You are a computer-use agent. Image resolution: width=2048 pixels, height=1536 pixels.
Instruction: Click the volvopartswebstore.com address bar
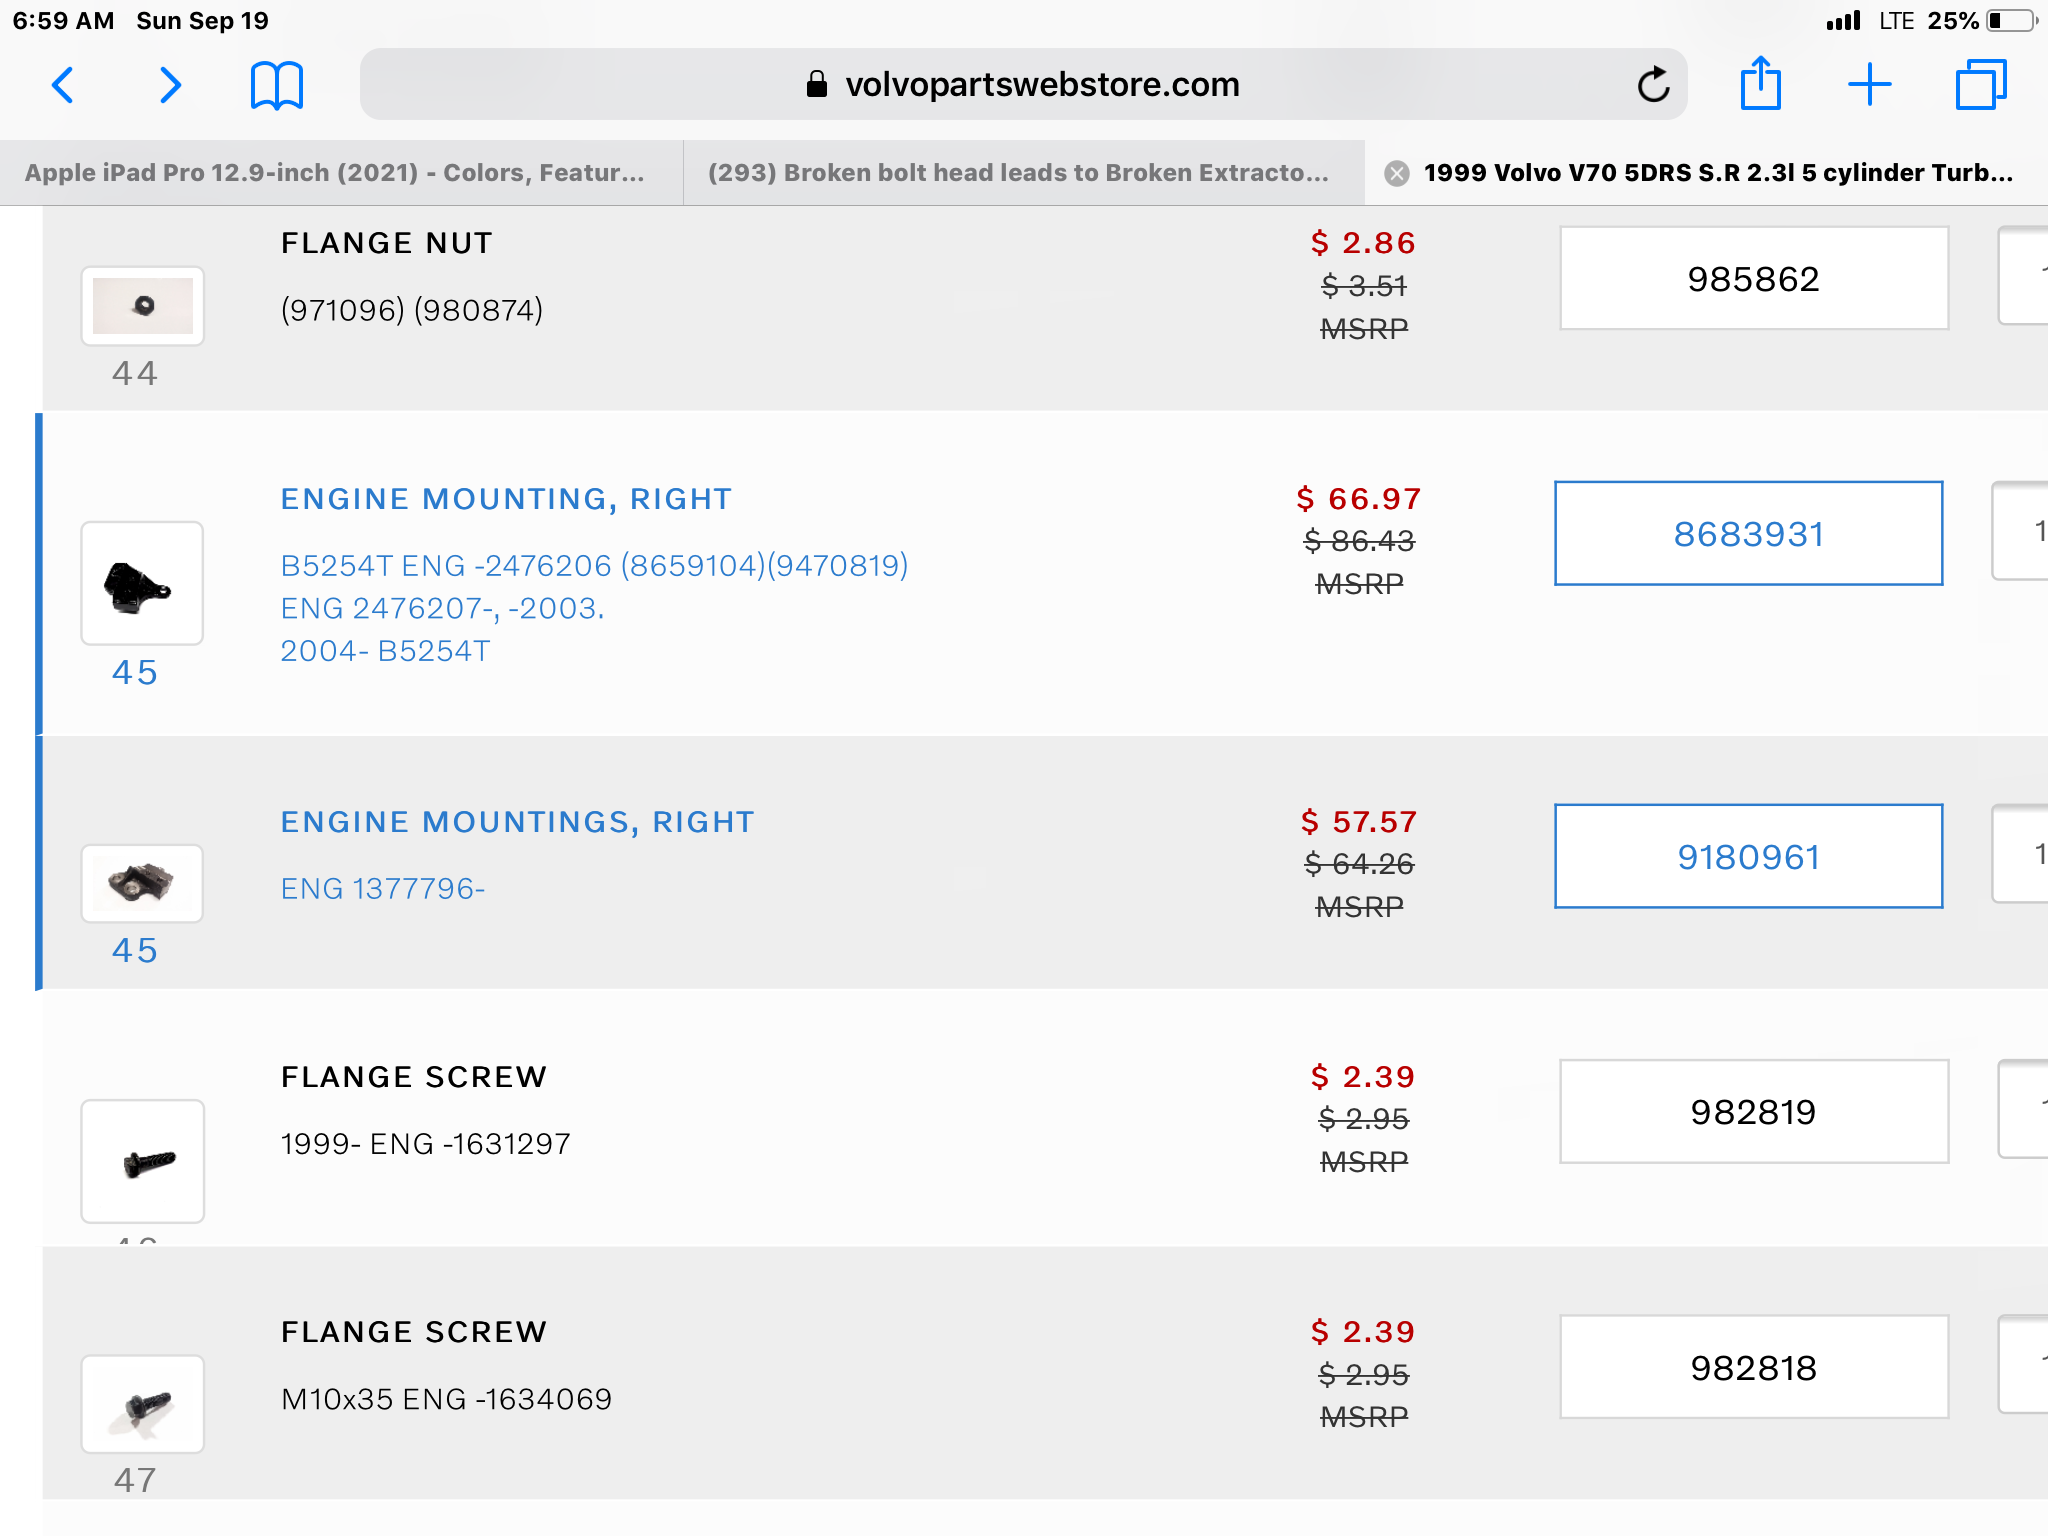click(x=1022, y=85)
